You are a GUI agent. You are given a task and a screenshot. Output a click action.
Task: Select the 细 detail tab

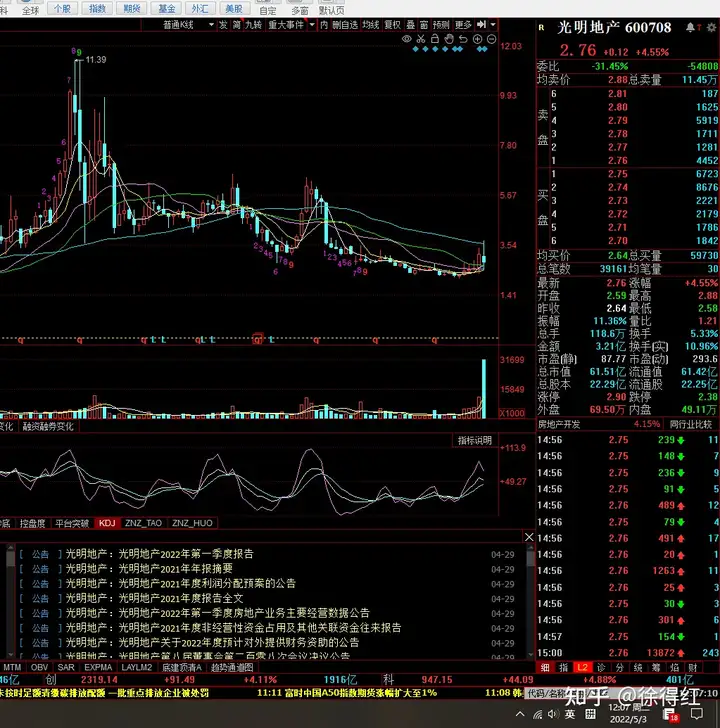545,668
